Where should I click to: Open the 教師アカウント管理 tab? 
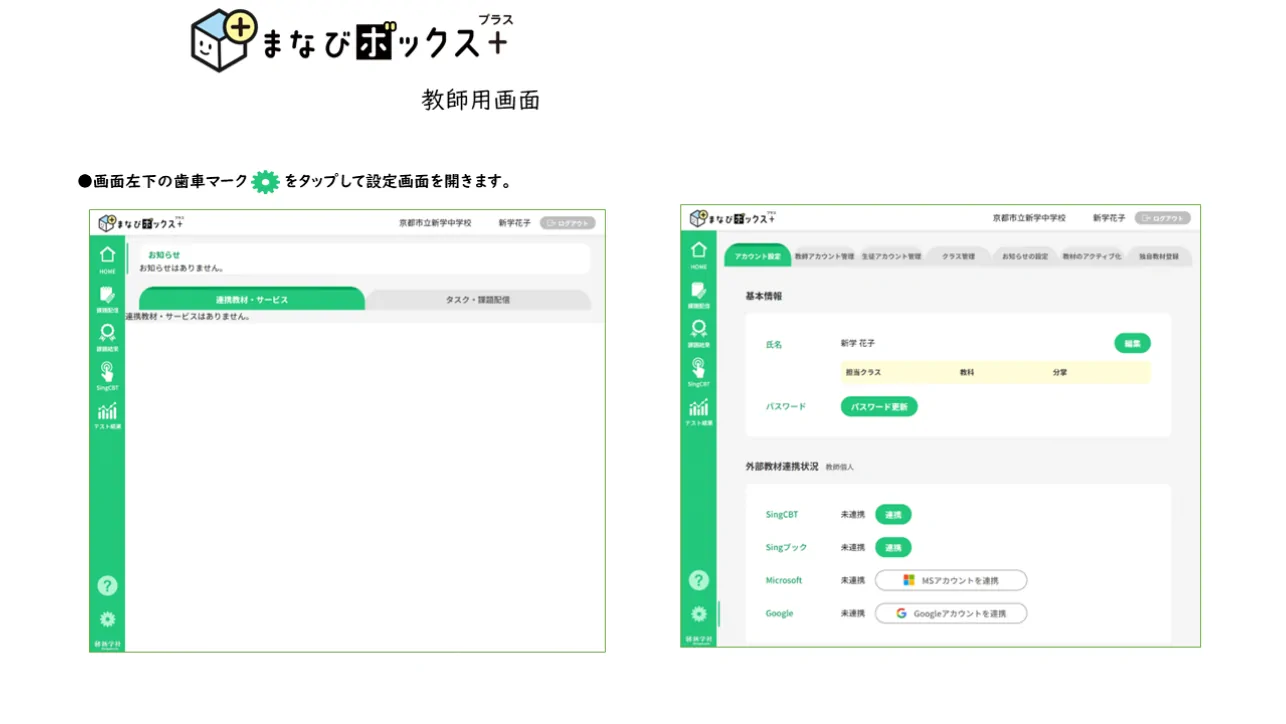[824, 257]
